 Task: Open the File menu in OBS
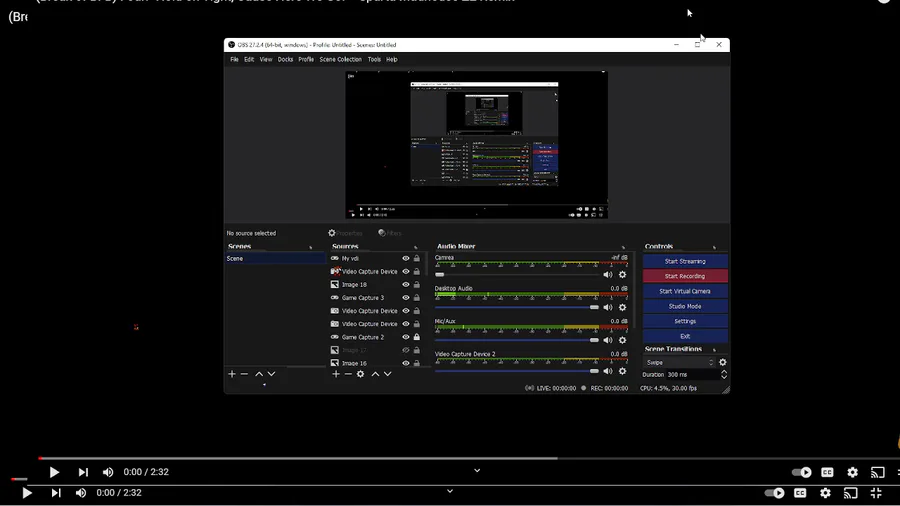(x=234, y=60)
